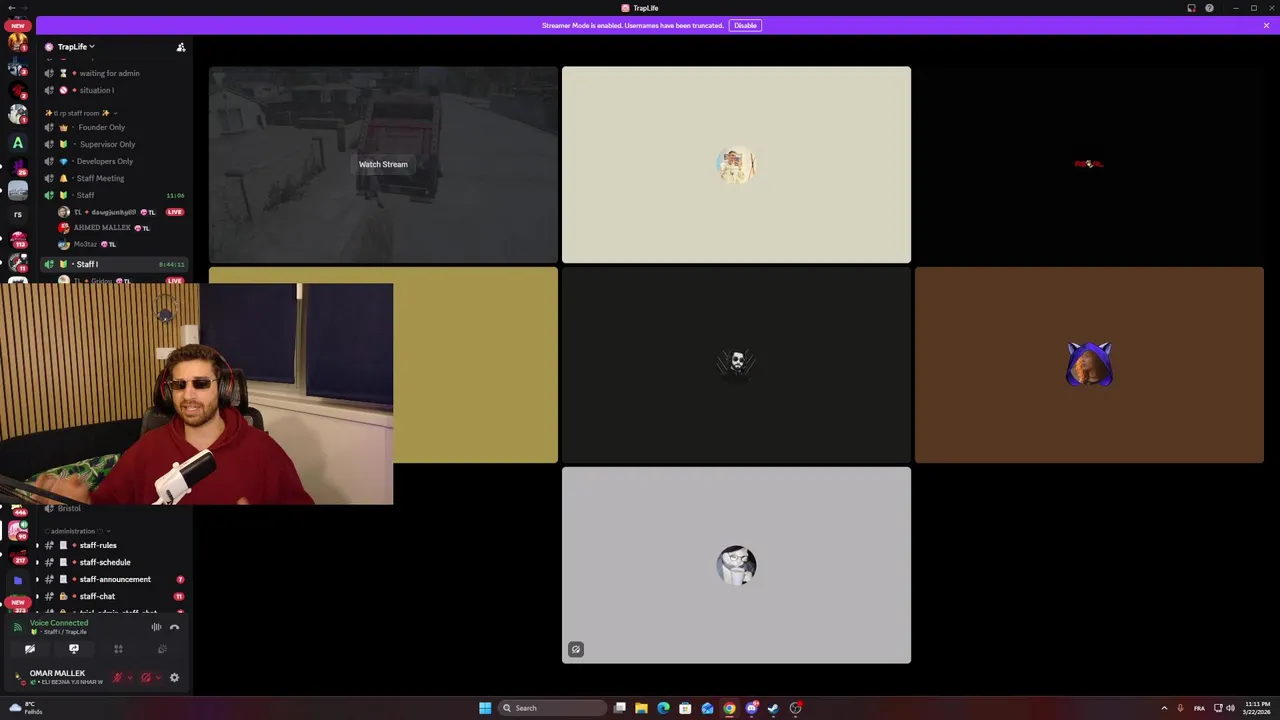Open the server with 217 badge

click(17, 556)
